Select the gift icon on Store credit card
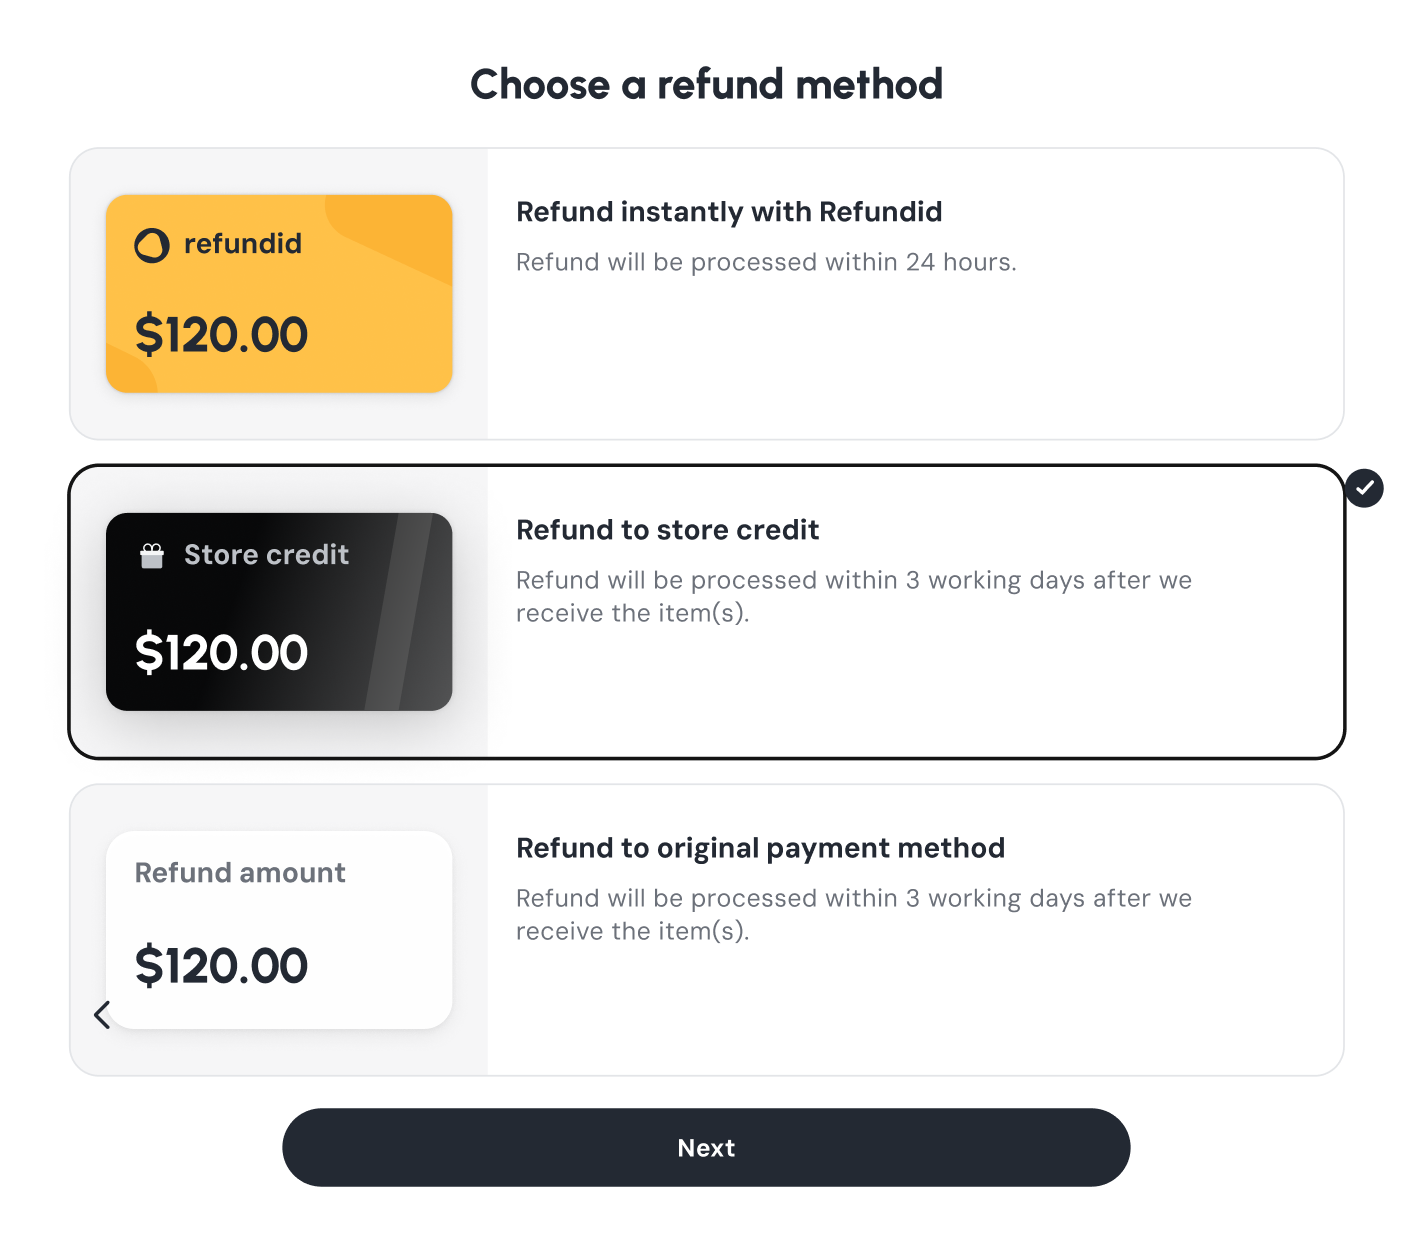Viewport: 1414px width, 1242px height. tap(151, 554)
